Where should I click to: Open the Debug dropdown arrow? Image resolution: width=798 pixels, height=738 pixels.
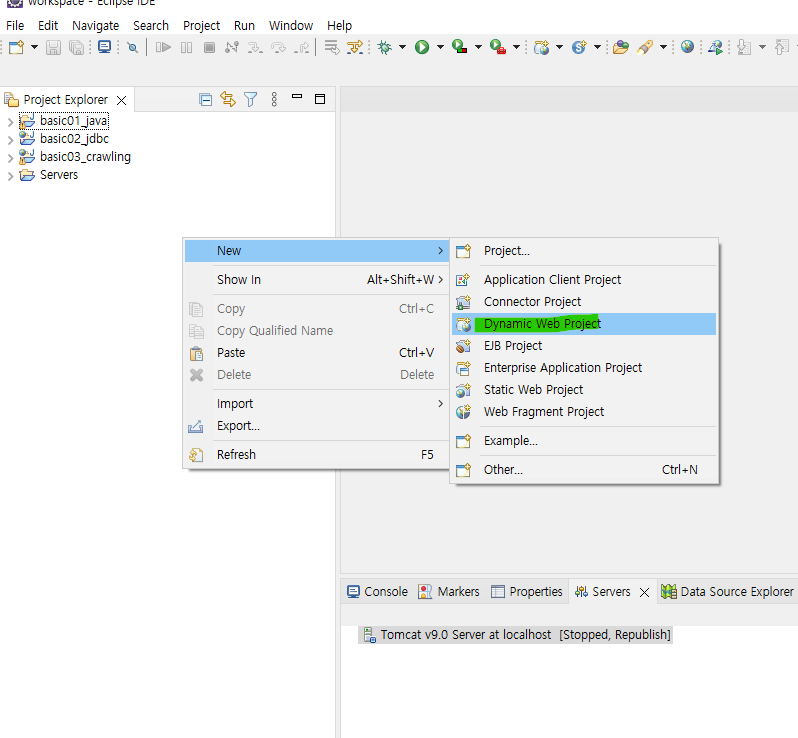tap(402, 47)
